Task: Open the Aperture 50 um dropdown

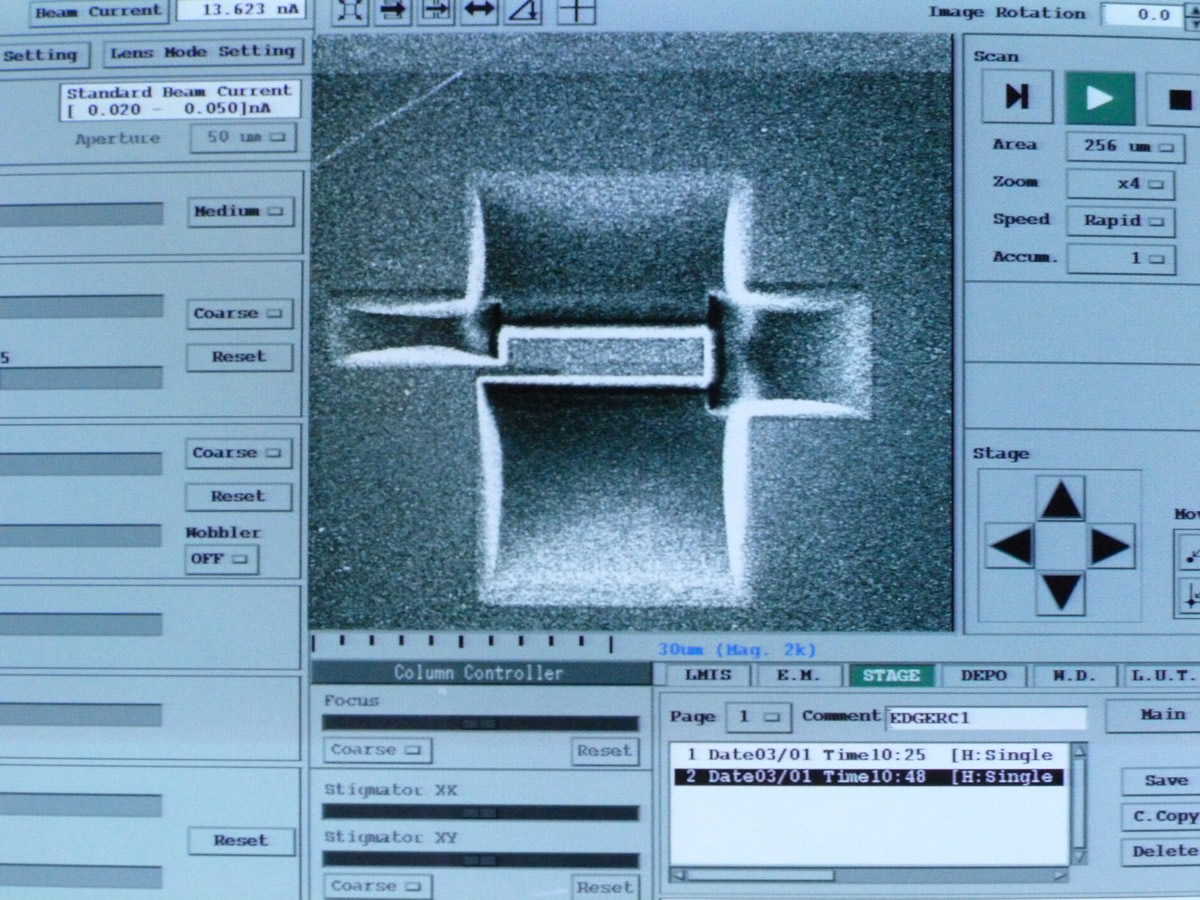Action: pyautogui.click(x=243, y=138)
